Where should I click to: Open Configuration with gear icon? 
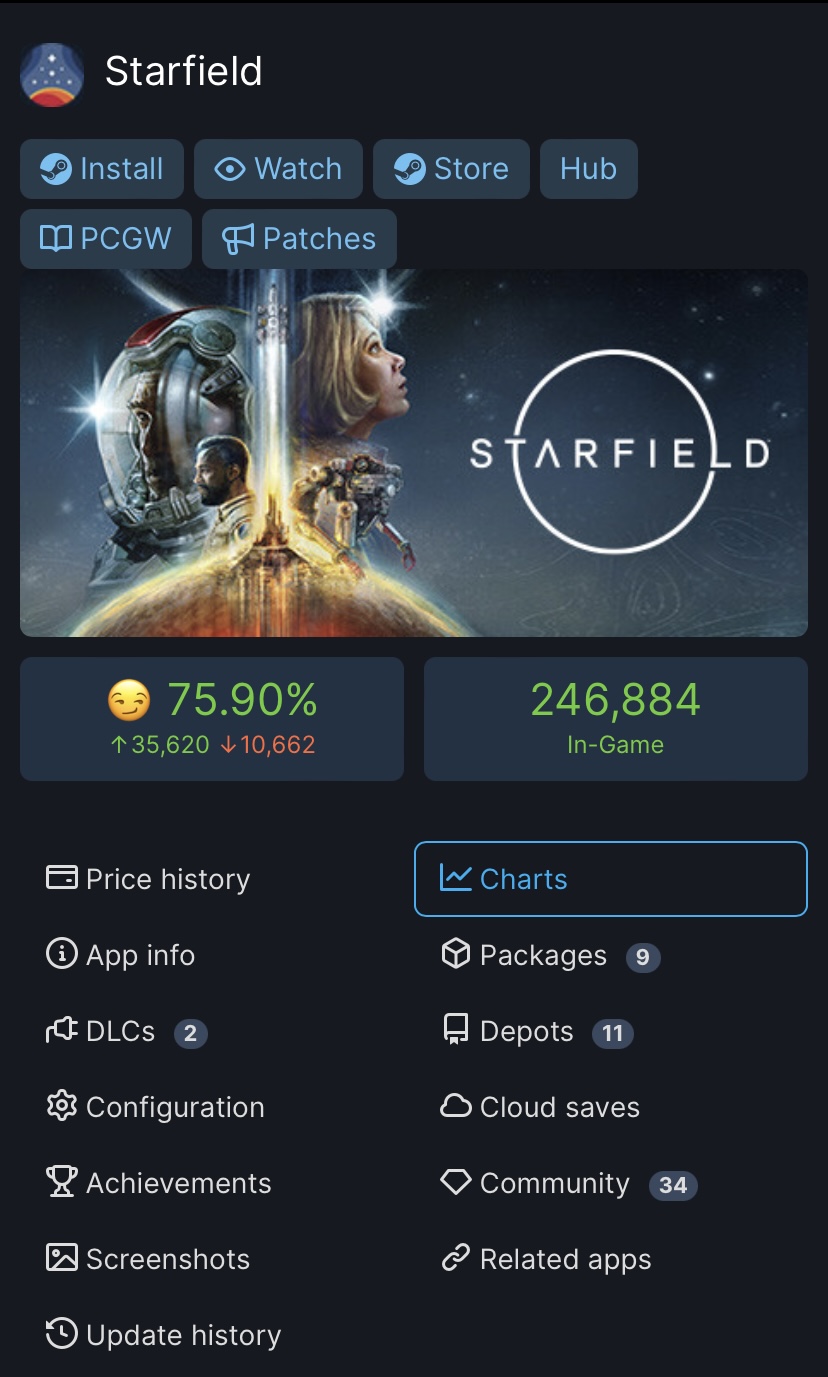point(156,1107)
